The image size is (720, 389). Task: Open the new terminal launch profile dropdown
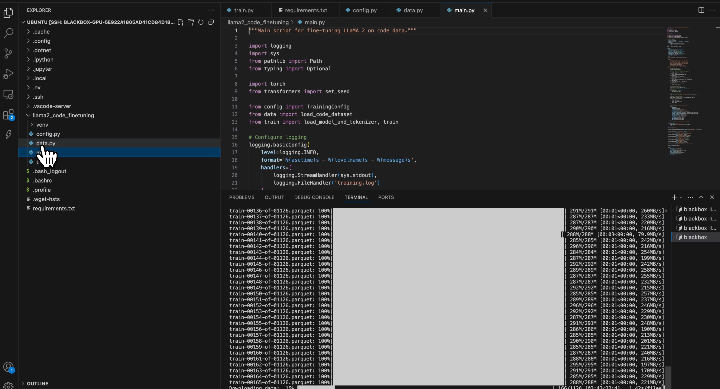click(x=681, y=197)
